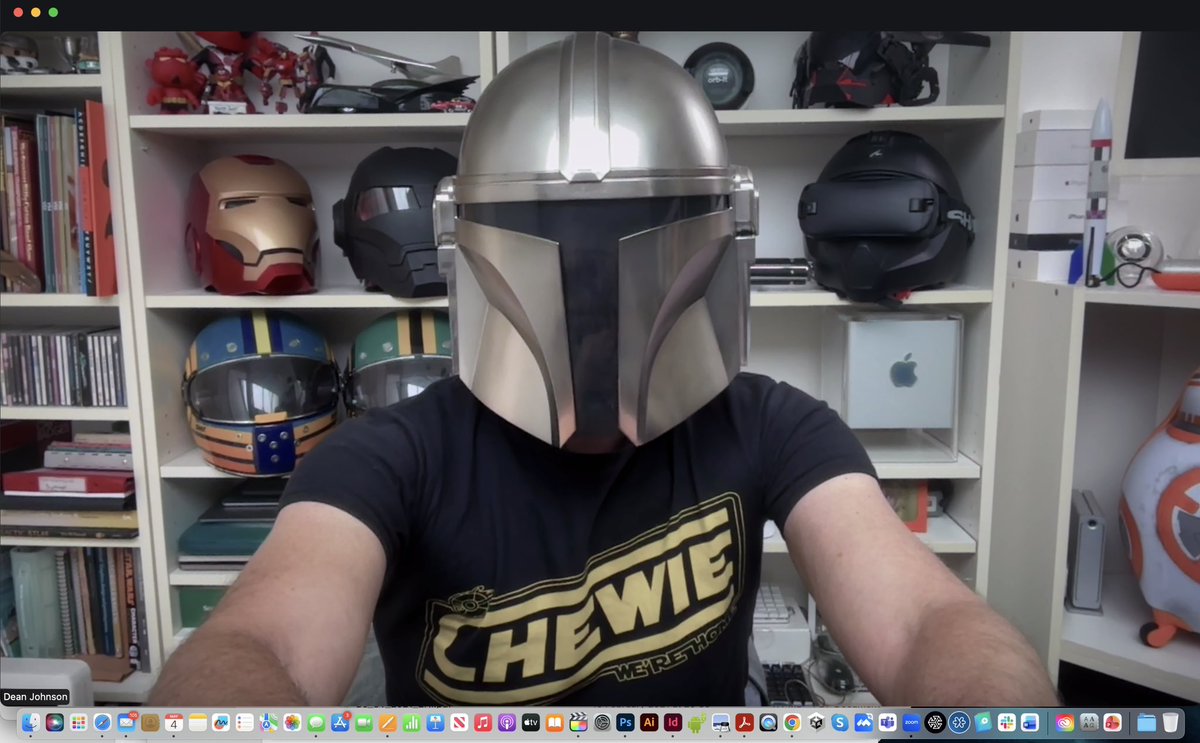Image resolution: width=1200 pixels, height=743 pixels.
Task: Launch Final Cut Pro from dock
Action: click(x=578, y=722)
